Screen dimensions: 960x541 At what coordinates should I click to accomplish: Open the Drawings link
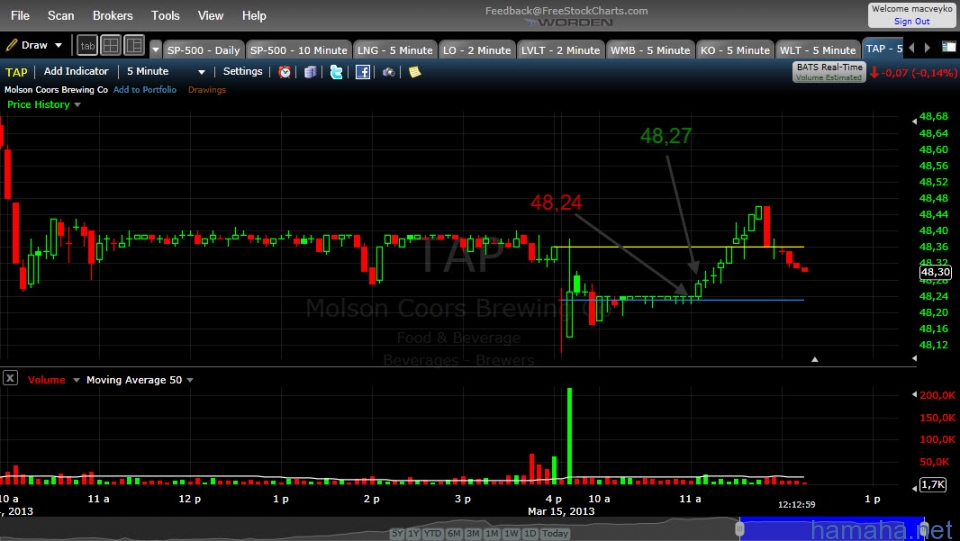pos(207,90)
